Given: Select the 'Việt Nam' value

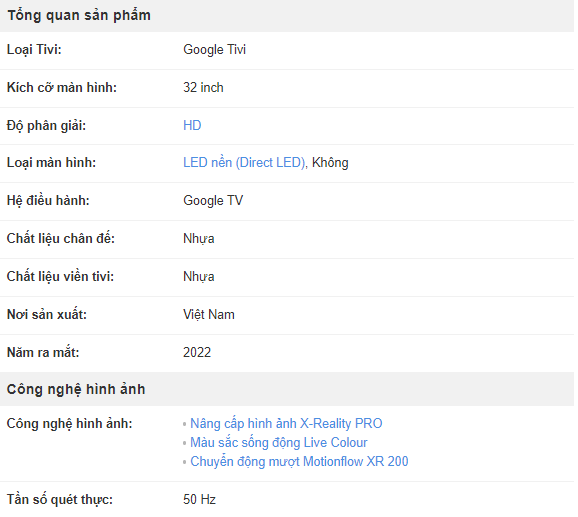Looking at the screenshot, I should pyautogui.click(x=209, y=314).
